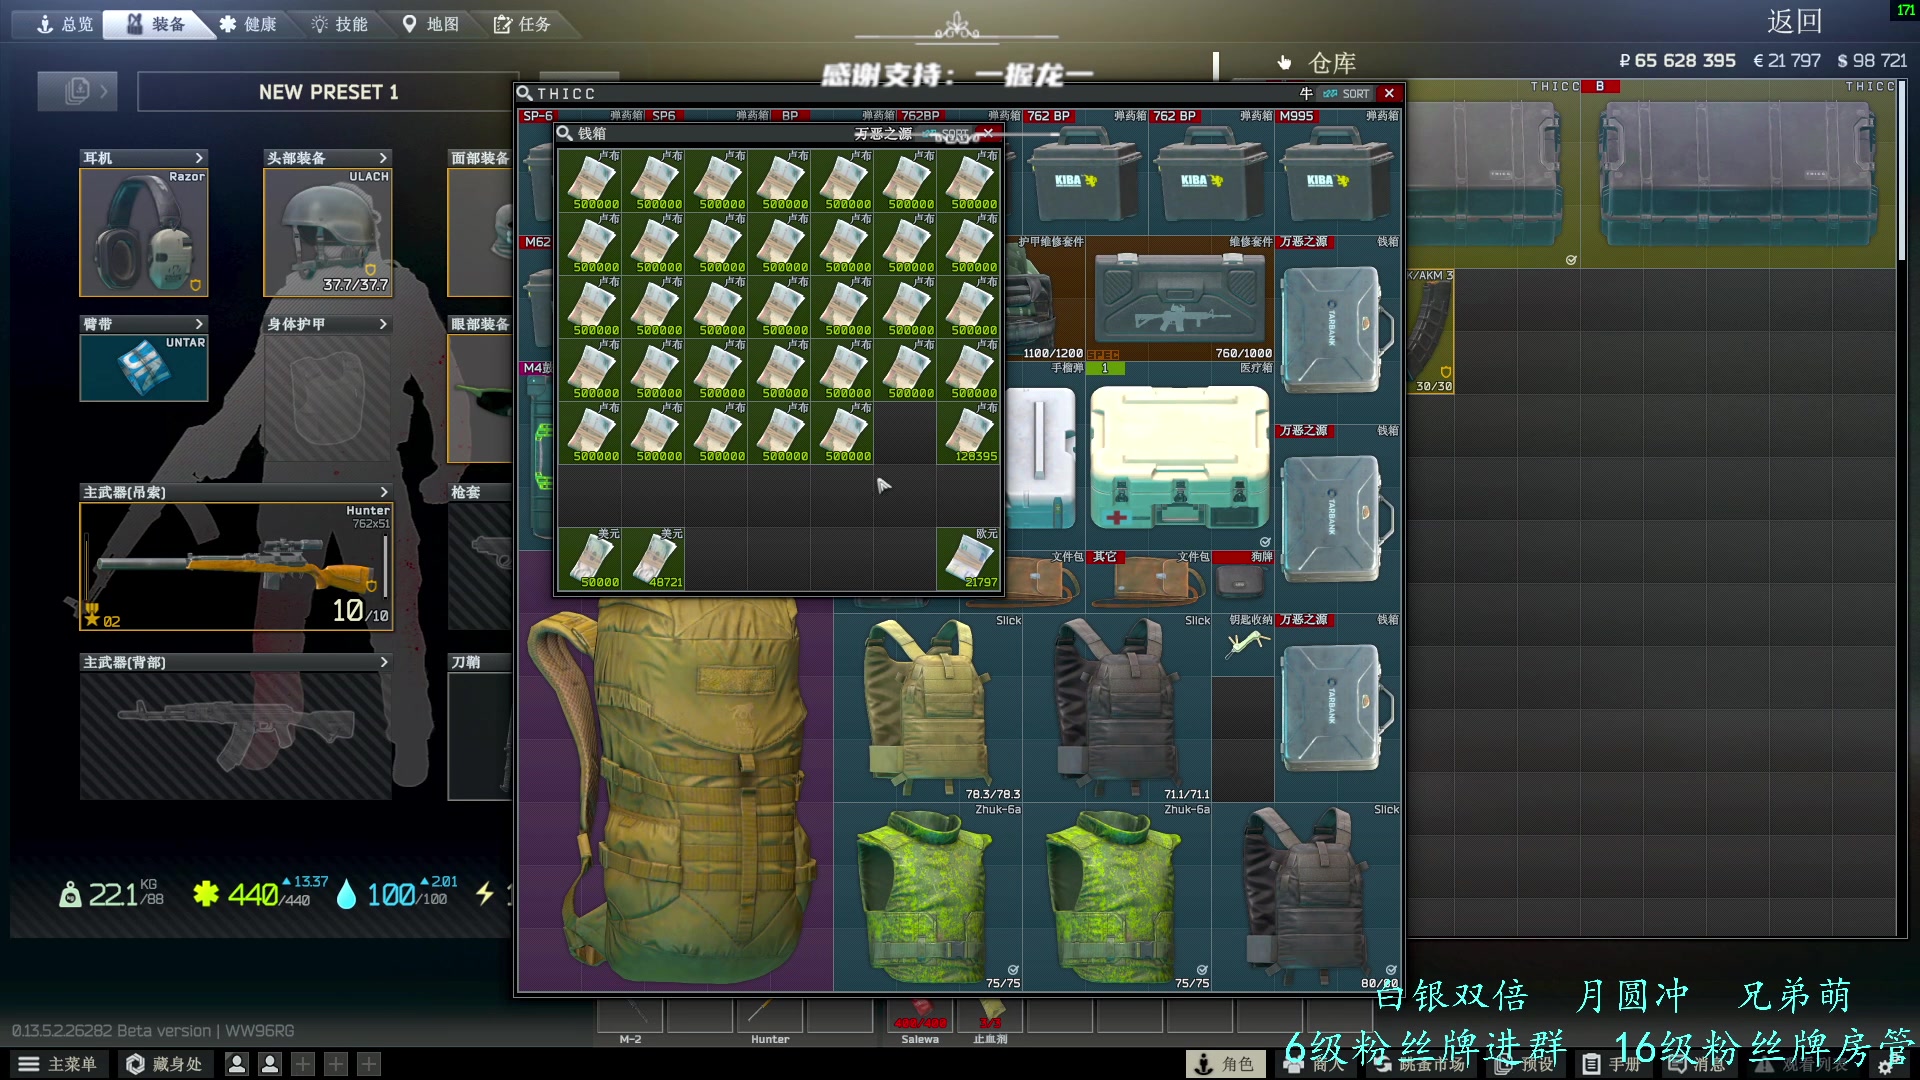Select the medical case with red cross
Viewport: 1920px width, 1080px height.
[x=1180, y=456]
